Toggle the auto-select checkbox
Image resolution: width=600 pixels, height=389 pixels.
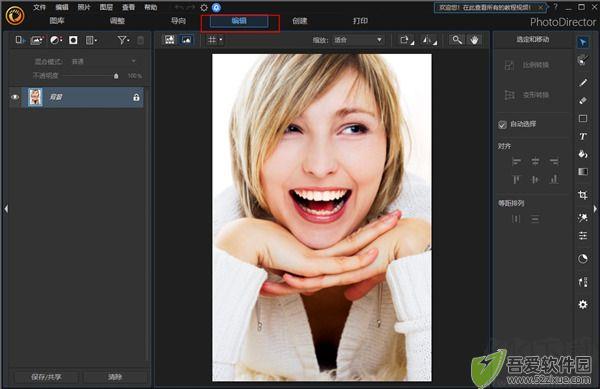(x=502, y=125)
